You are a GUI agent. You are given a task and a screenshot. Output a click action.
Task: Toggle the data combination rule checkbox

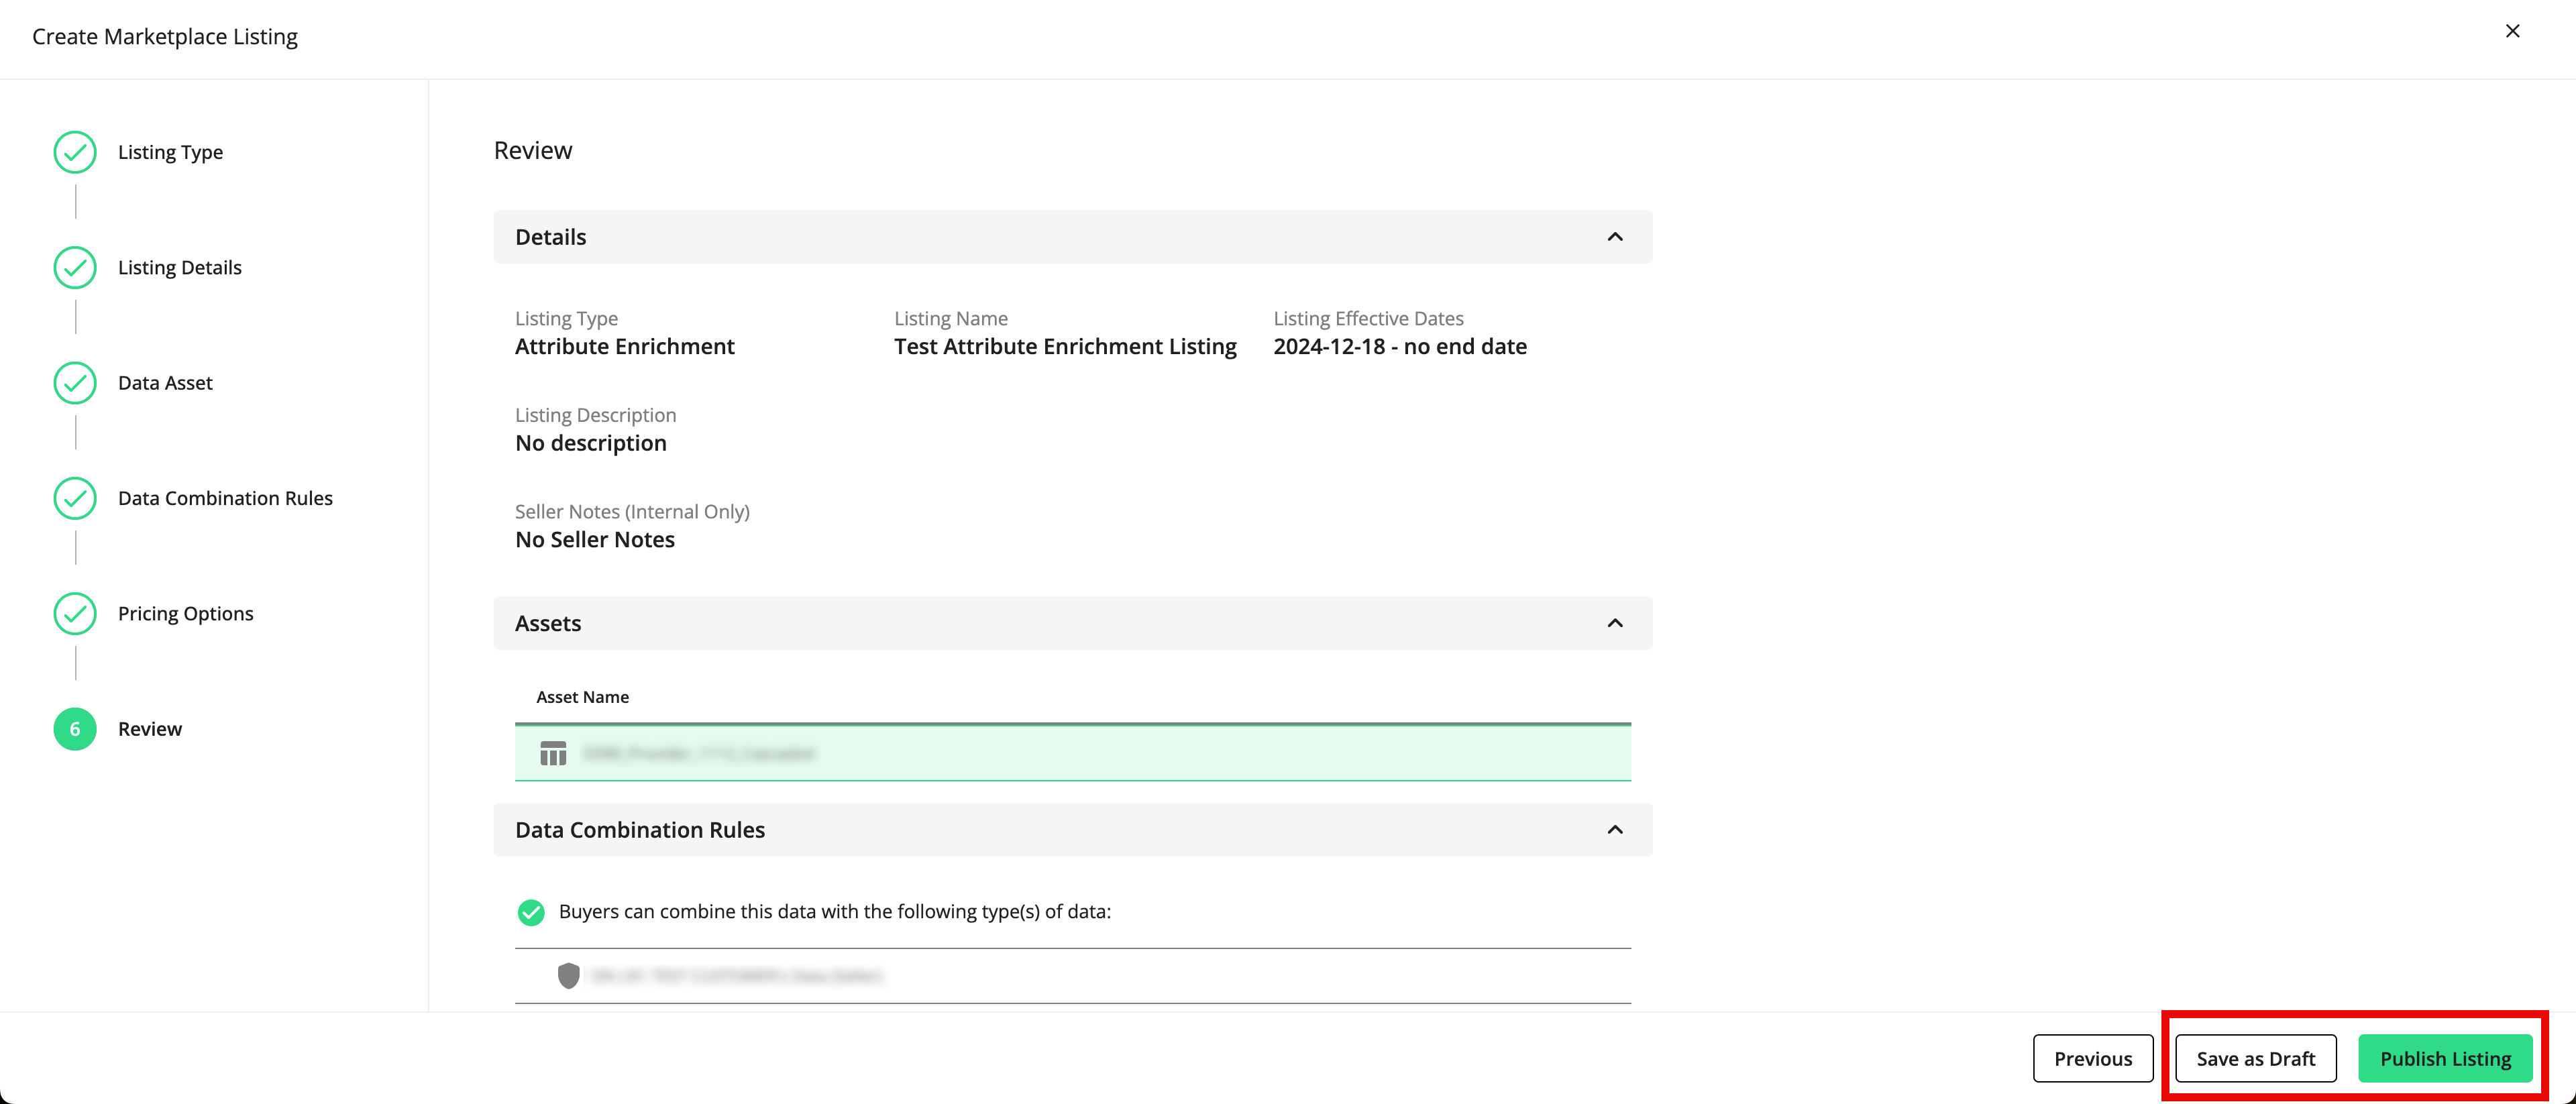pos(531,910)
